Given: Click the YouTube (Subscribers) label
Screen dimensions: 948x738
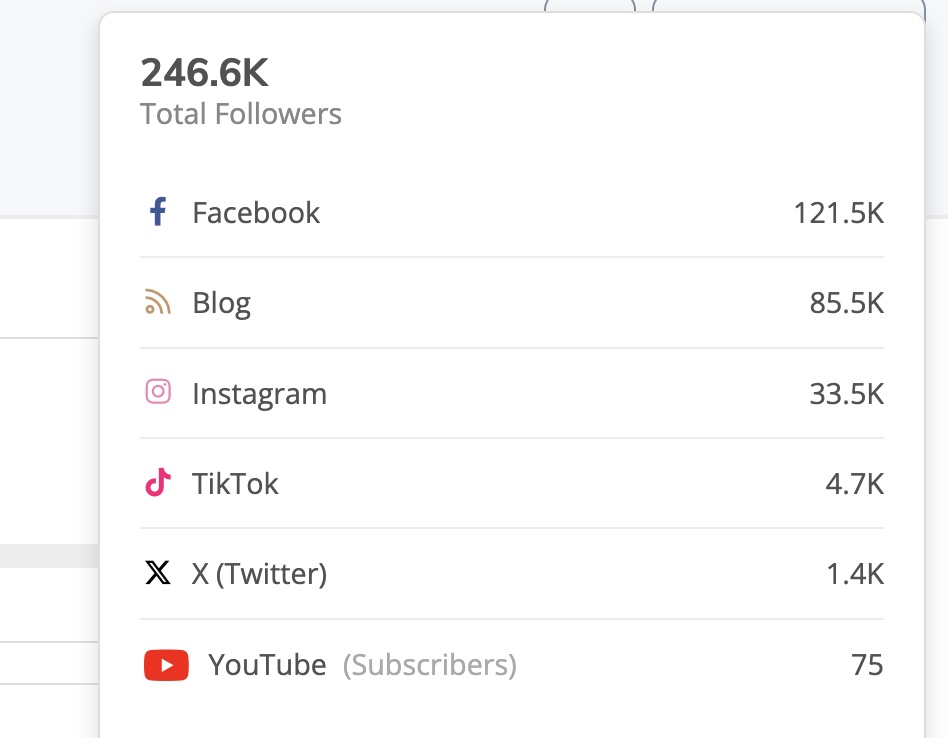Looking at the screenshot, I should click(x=430, y=665).
